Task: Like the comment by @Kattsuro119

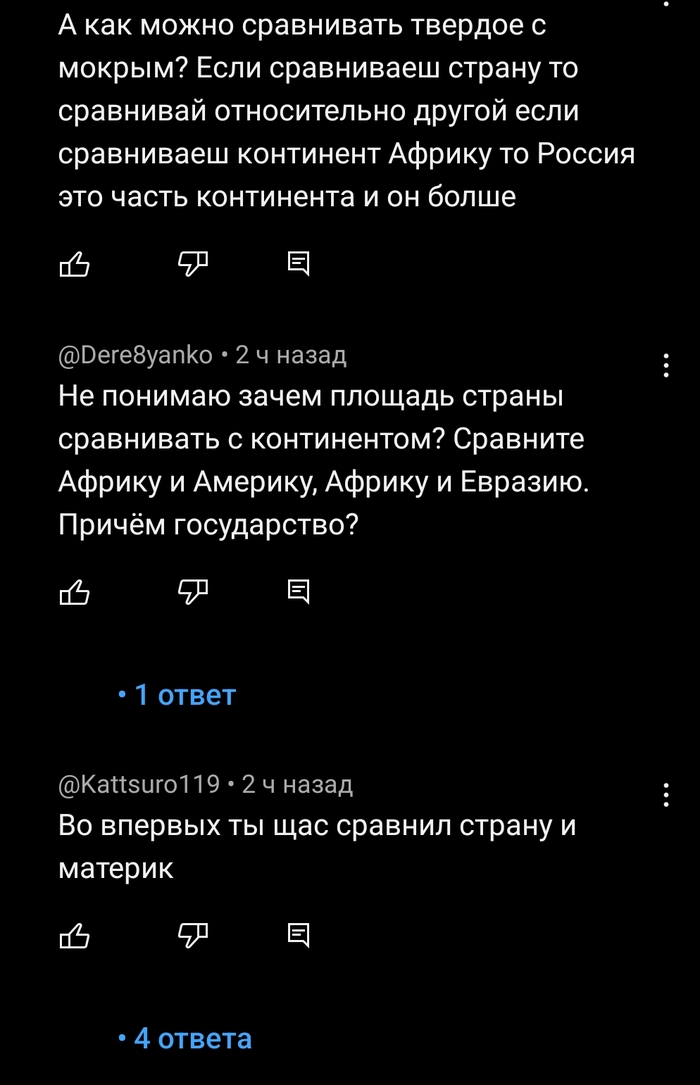Action: 75,936
